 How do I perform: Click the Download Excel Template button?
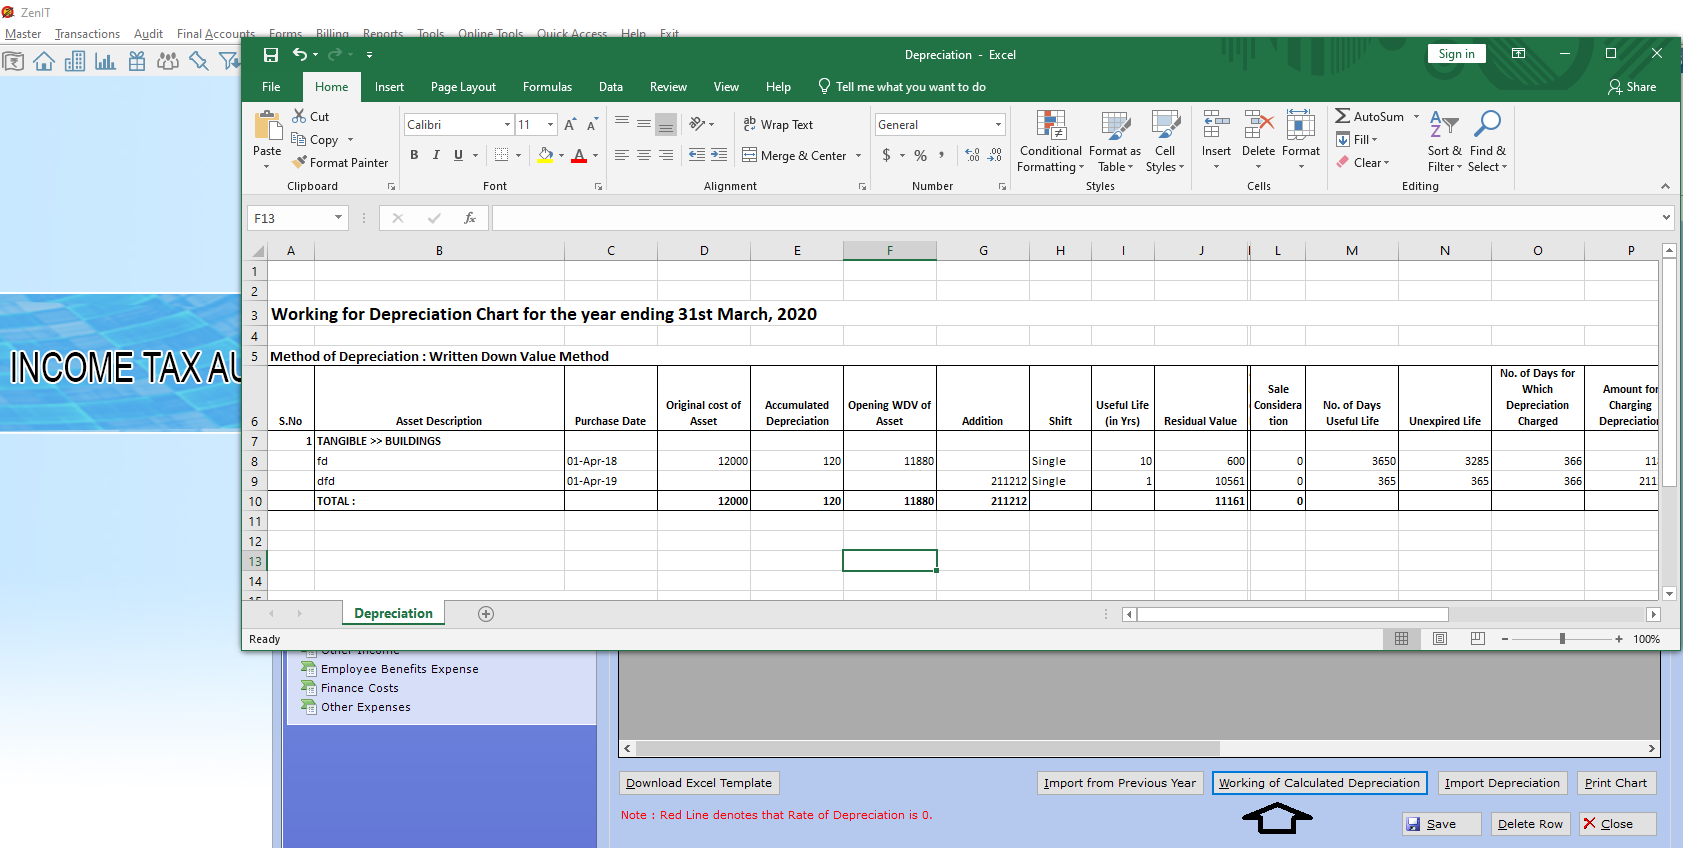699,783
